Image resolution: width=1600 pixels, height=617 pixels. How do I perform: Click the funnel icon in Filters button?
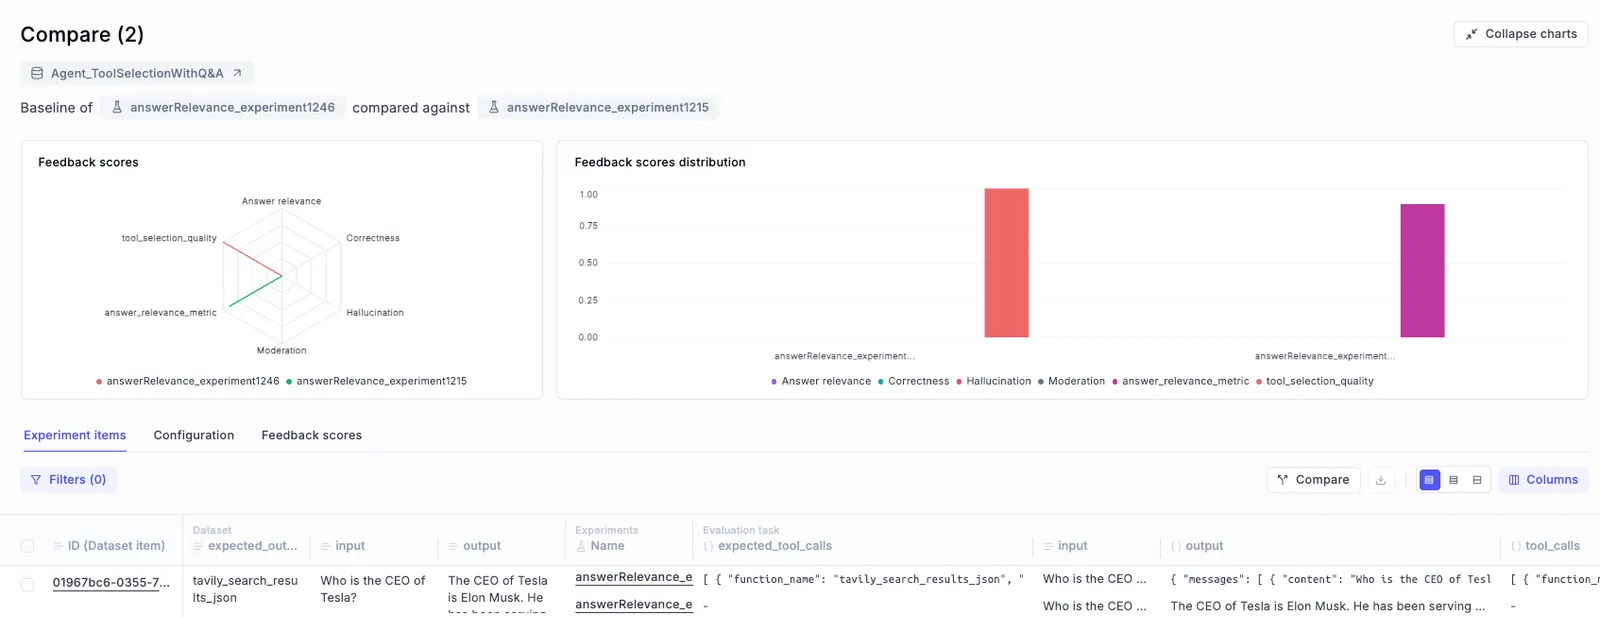pyautogui.click(x=36, y=480)
